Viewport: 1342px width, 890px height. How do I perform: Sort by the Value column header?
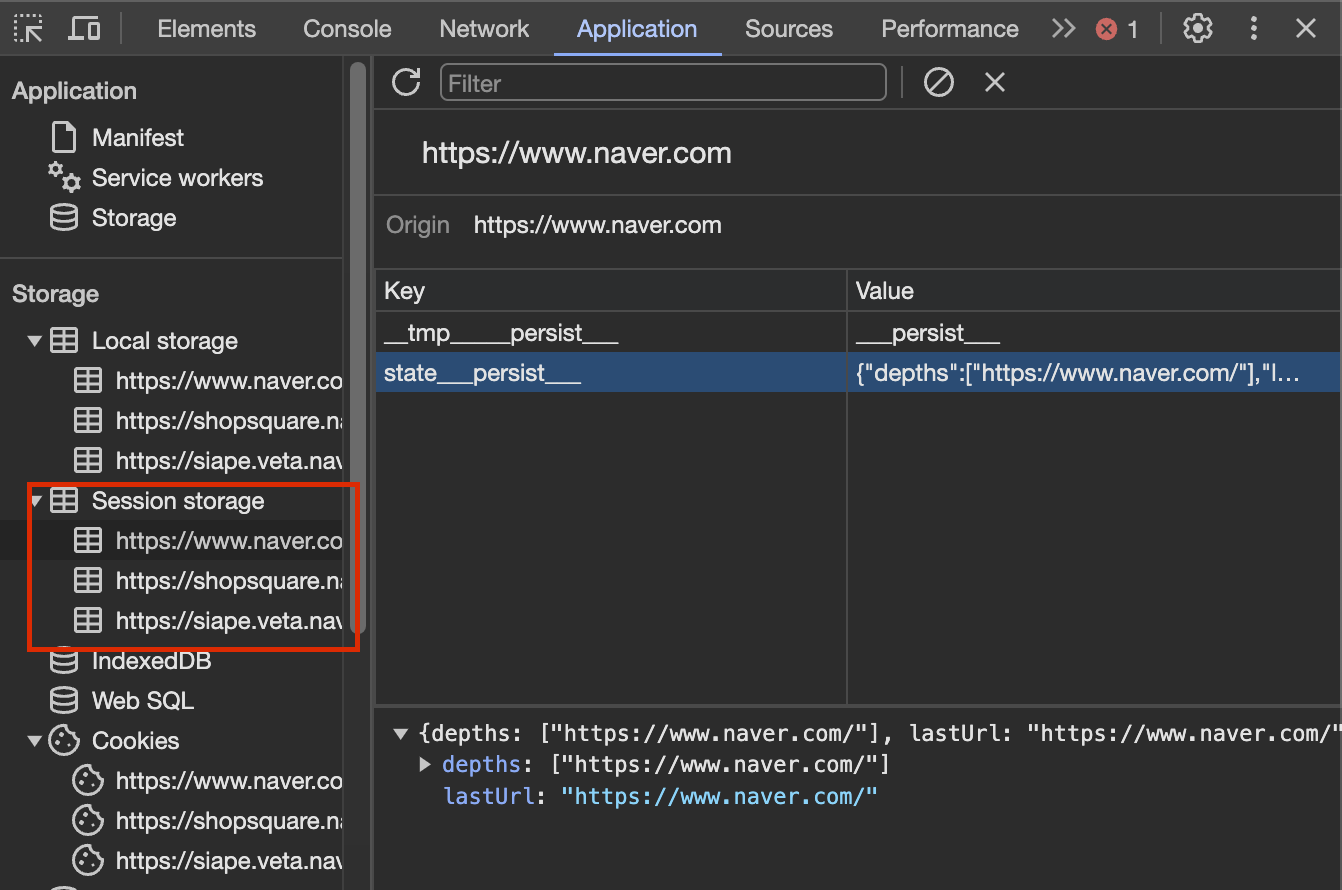click(x=1094, y=291)
